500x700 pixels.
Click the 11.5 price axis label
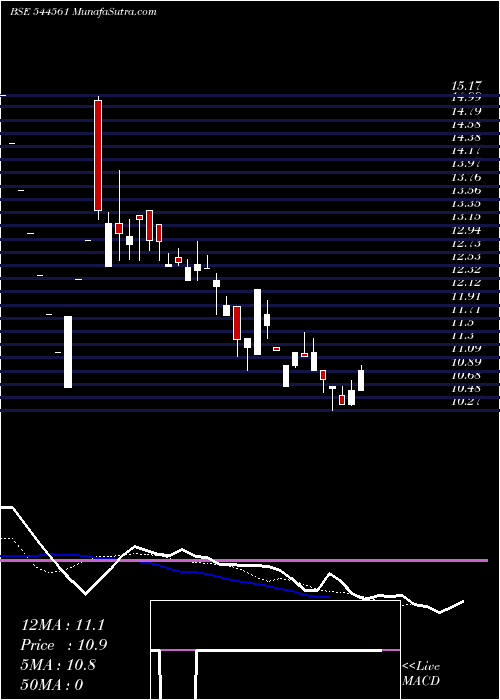[x=462, y=322]
